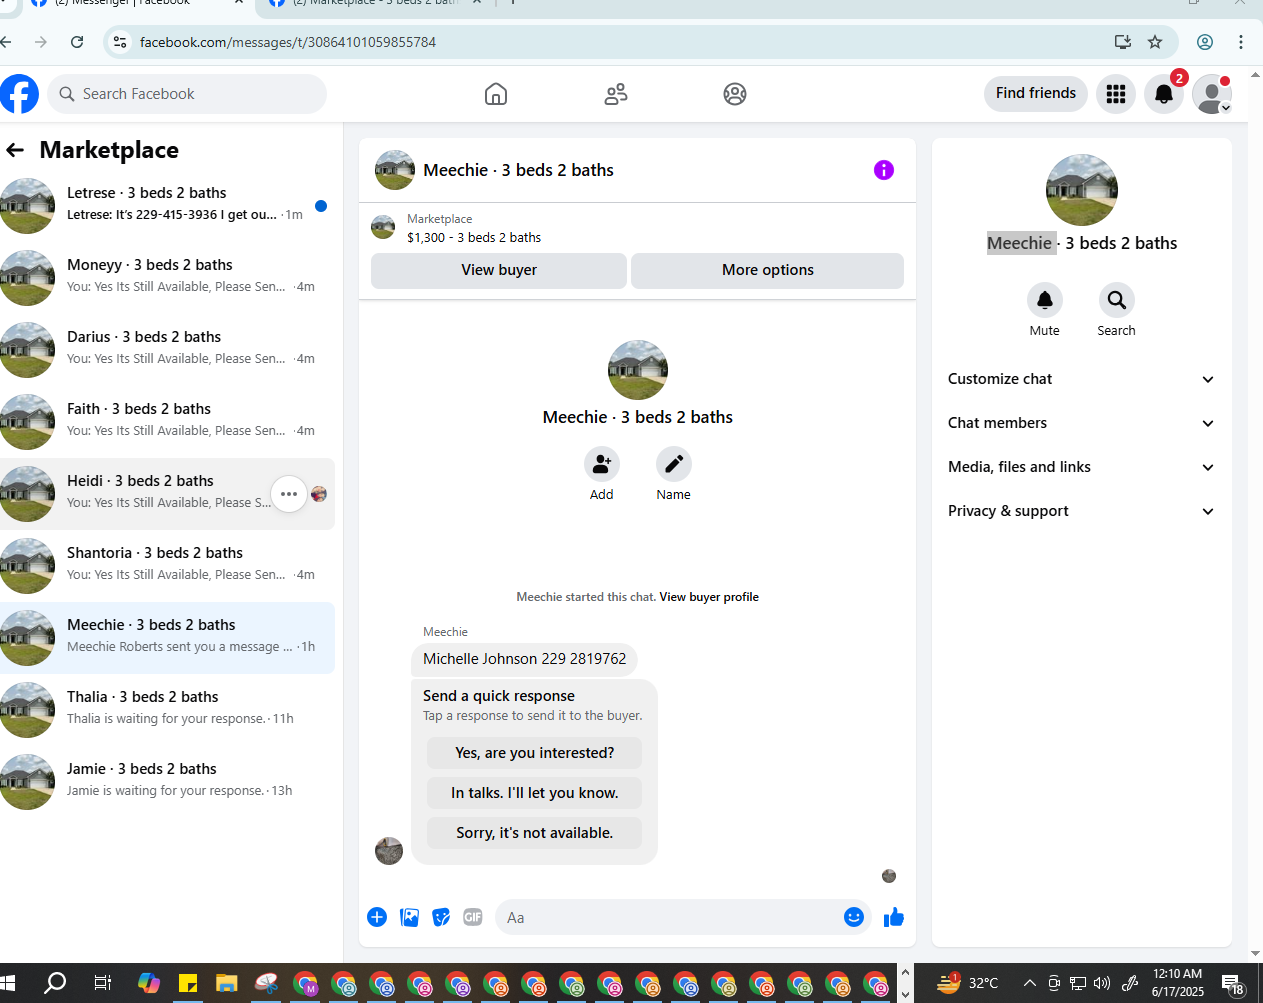The width and height of the screenshot is (1263, 1003).
Task: Expand Media, files and links section
Action: (1081, 467)
